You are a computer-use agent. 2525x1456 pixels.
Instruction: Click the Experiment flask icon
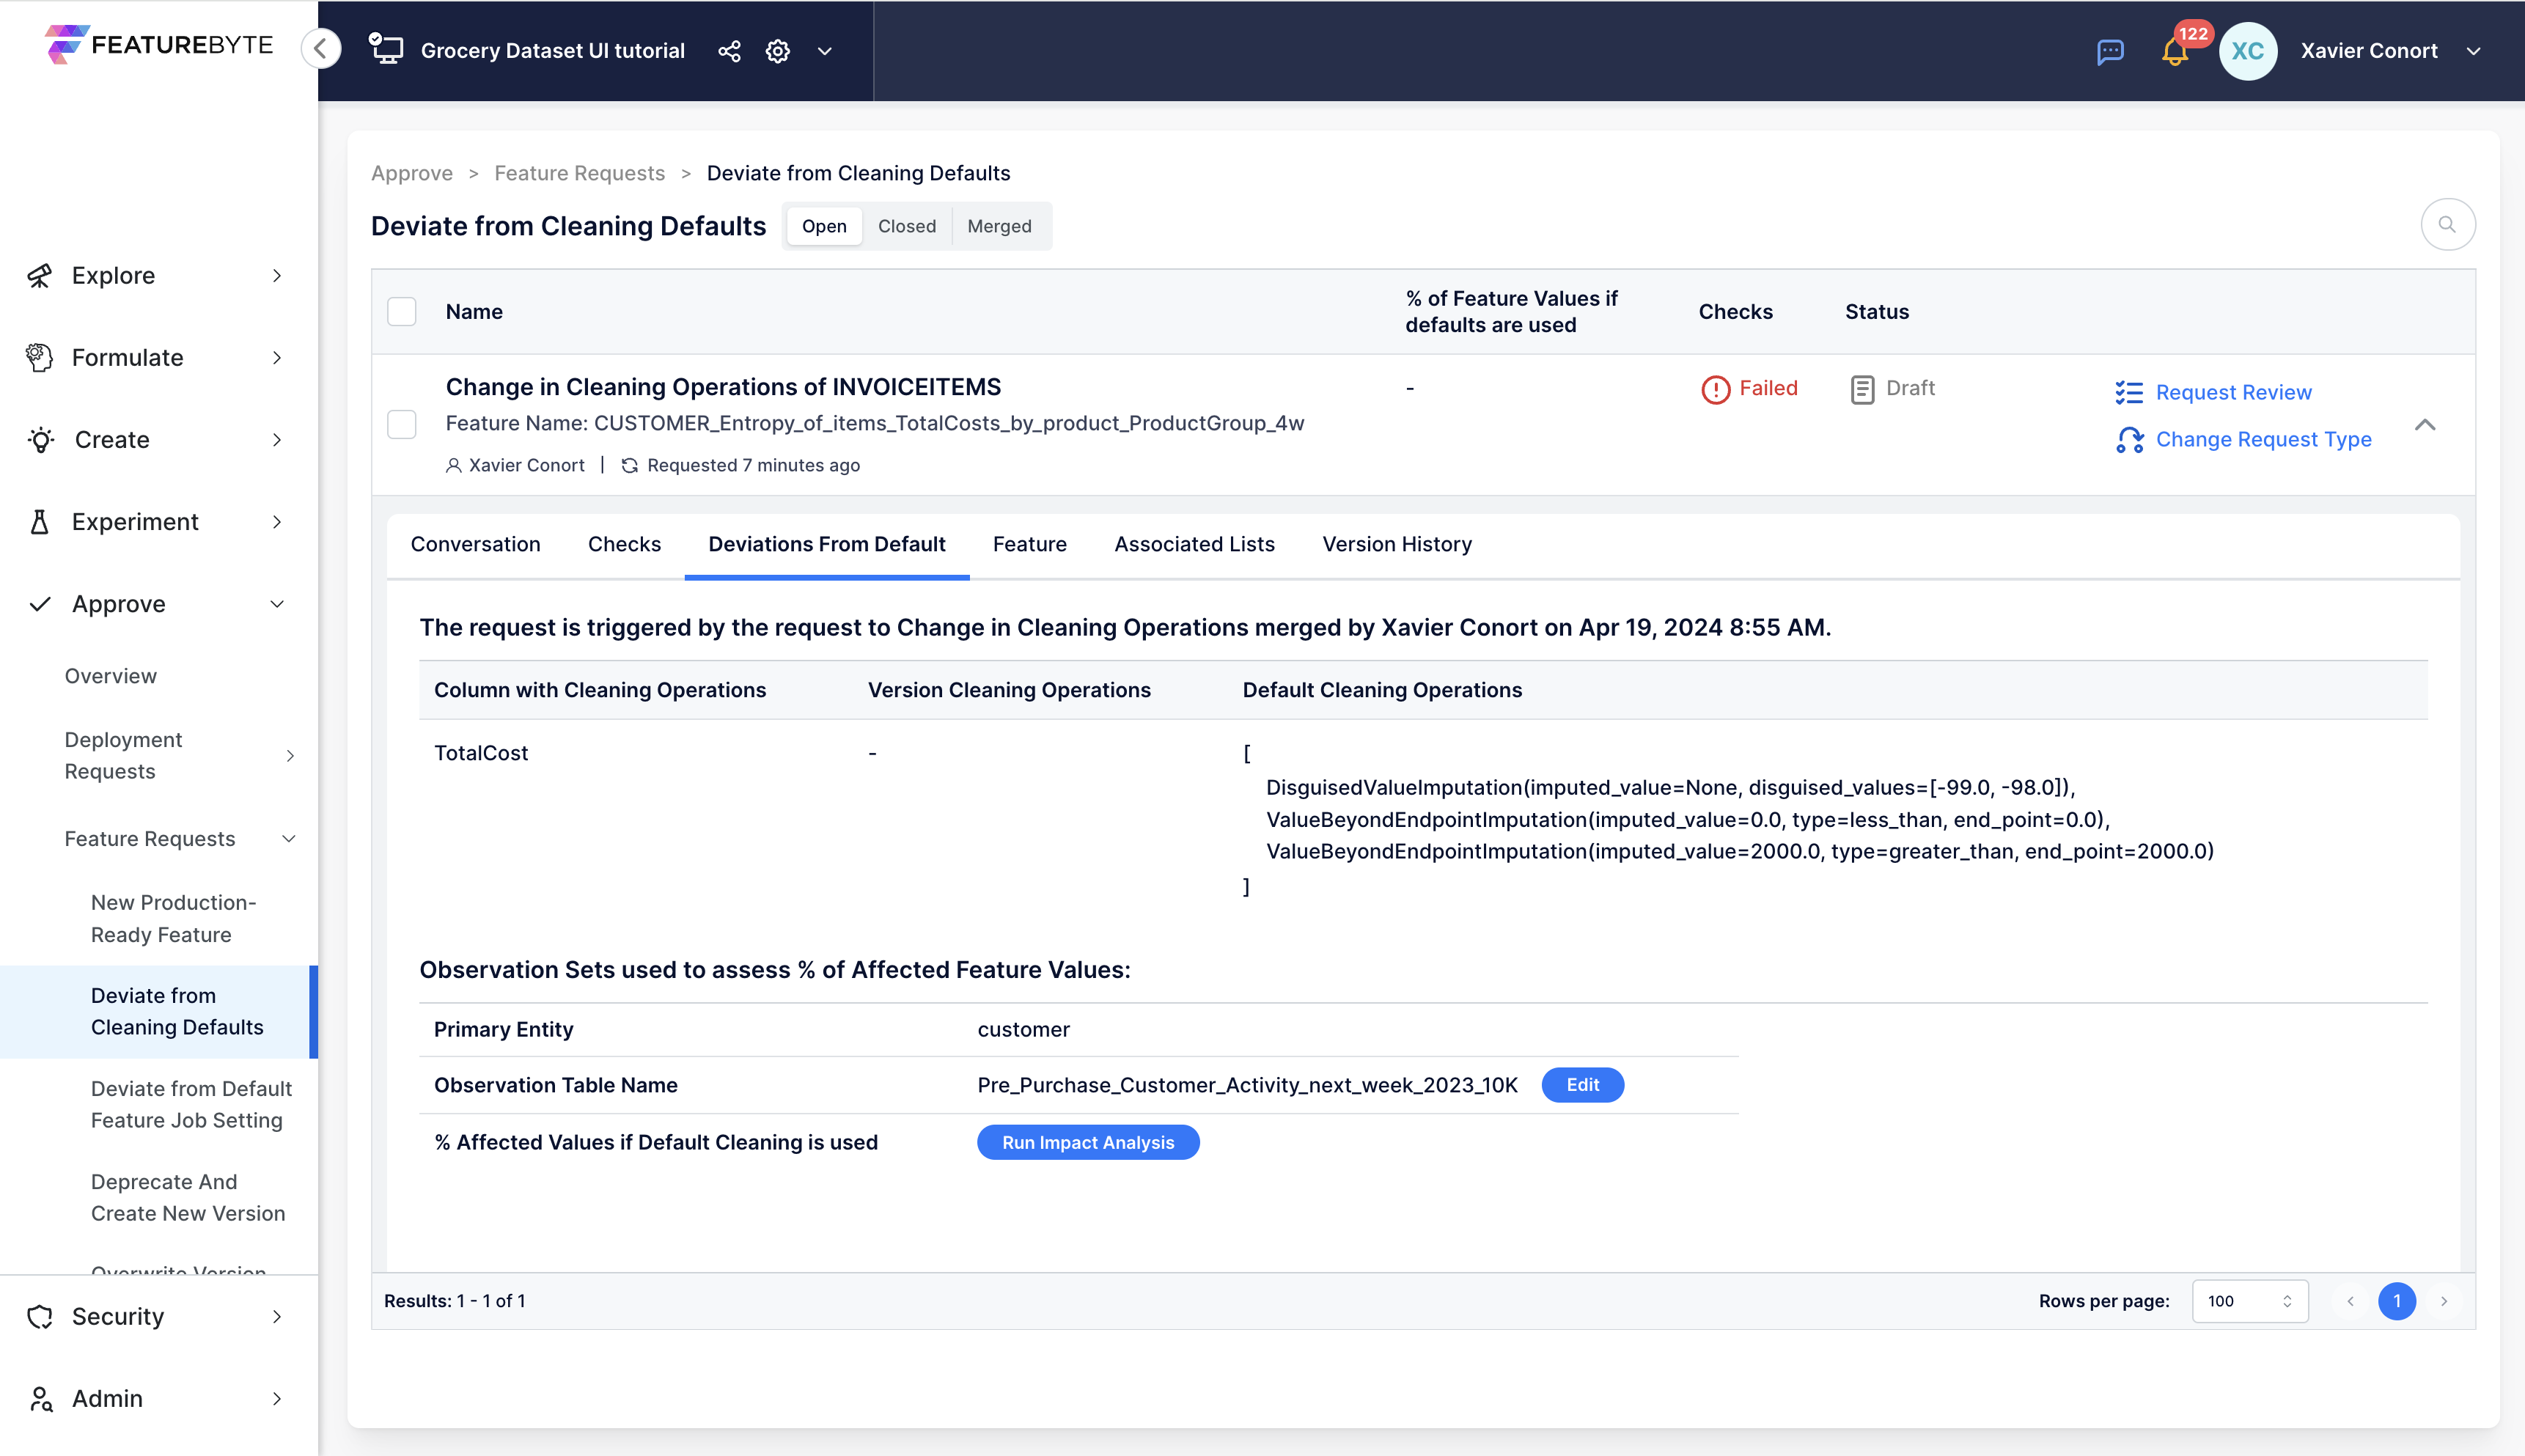(x=40, y=521)
